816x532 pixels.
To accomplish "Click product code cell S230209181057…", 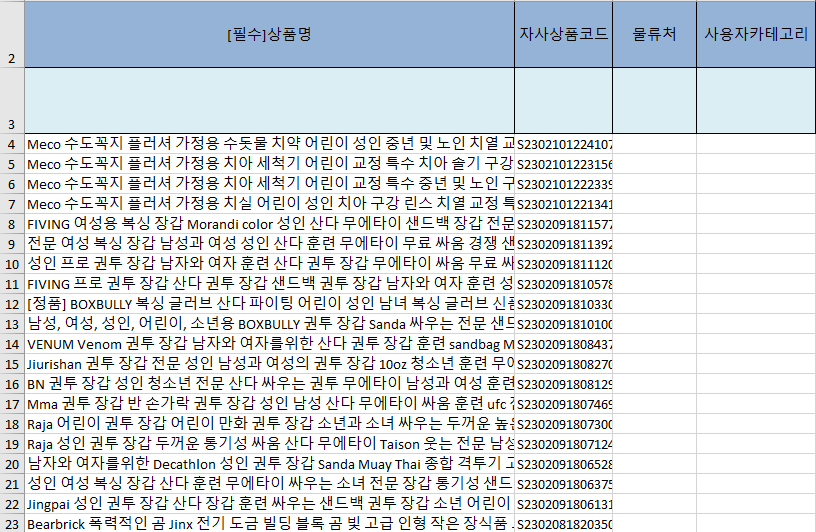I will pos(564,284).
